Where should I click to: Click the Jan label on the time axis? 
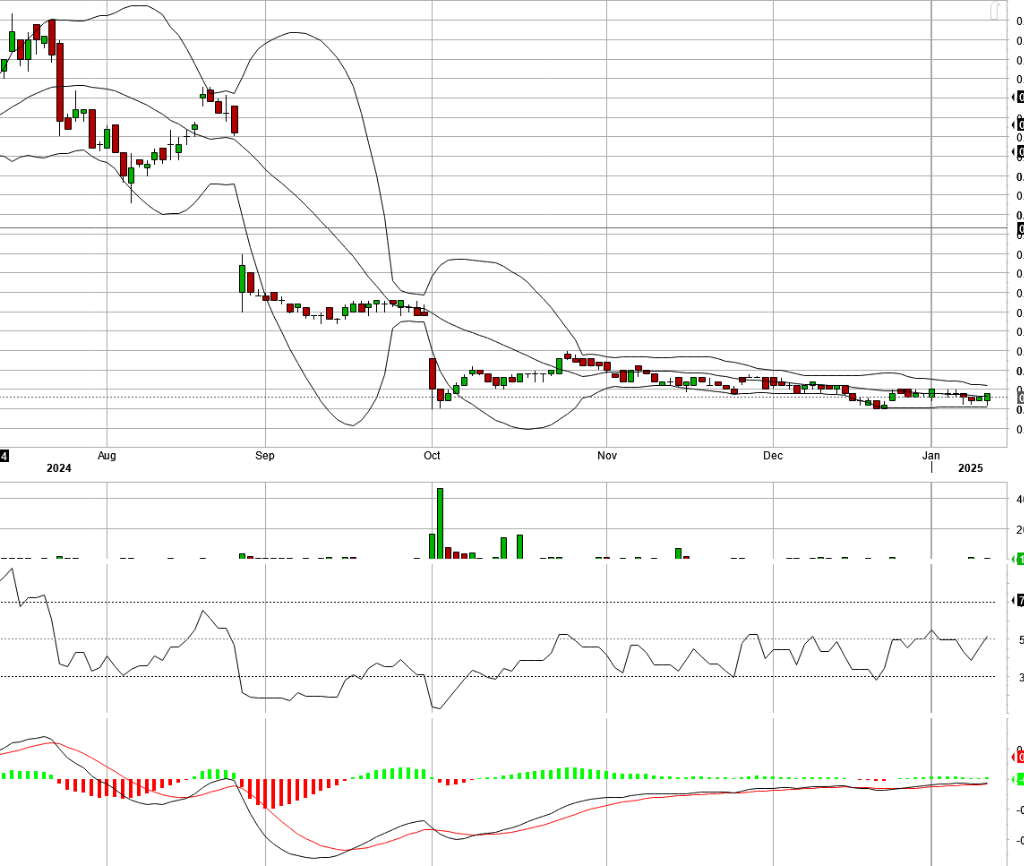tap(931, 455)
